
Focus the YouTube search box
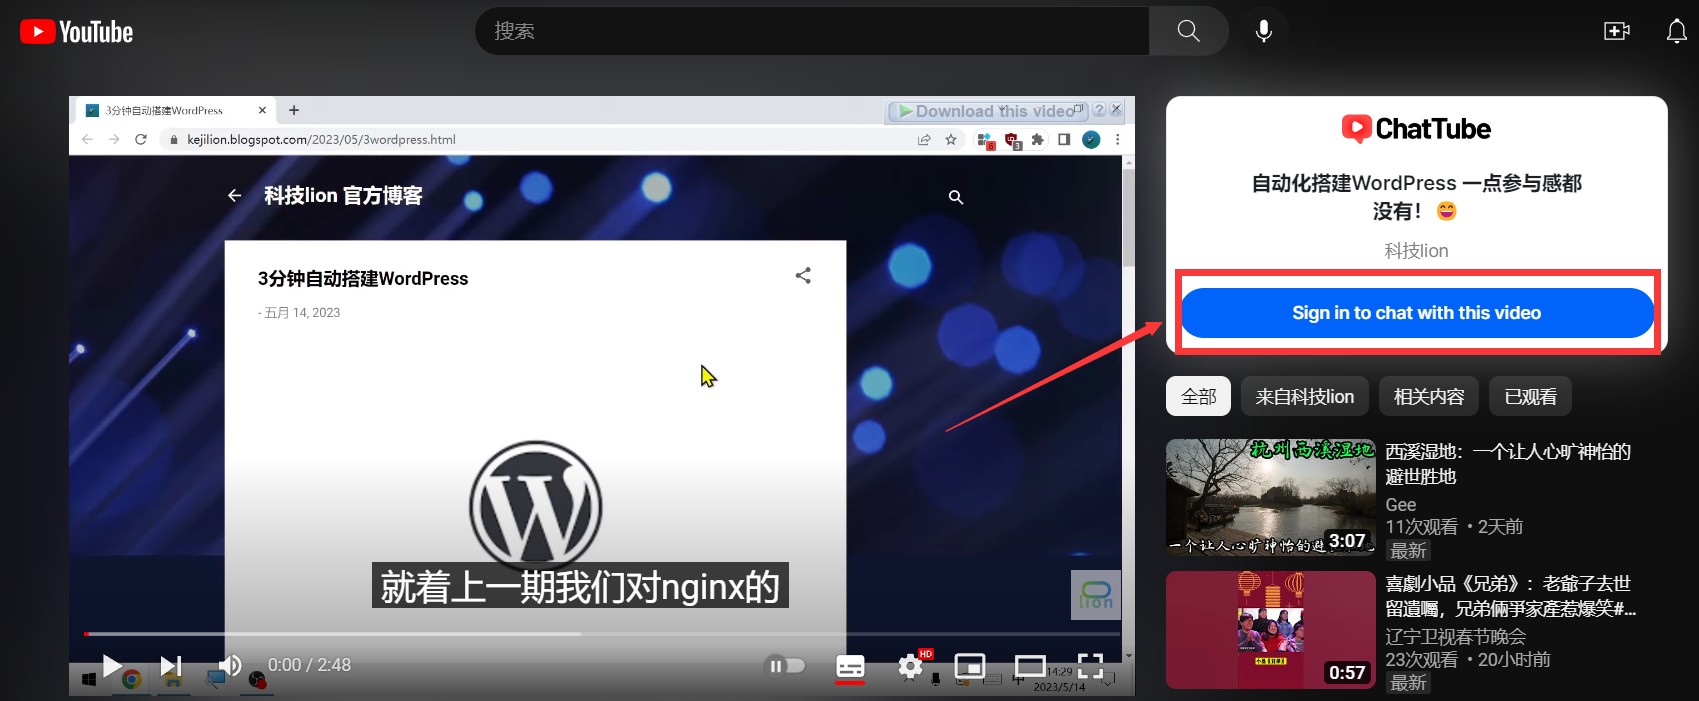pyautogui.click(x=812, y=31)
